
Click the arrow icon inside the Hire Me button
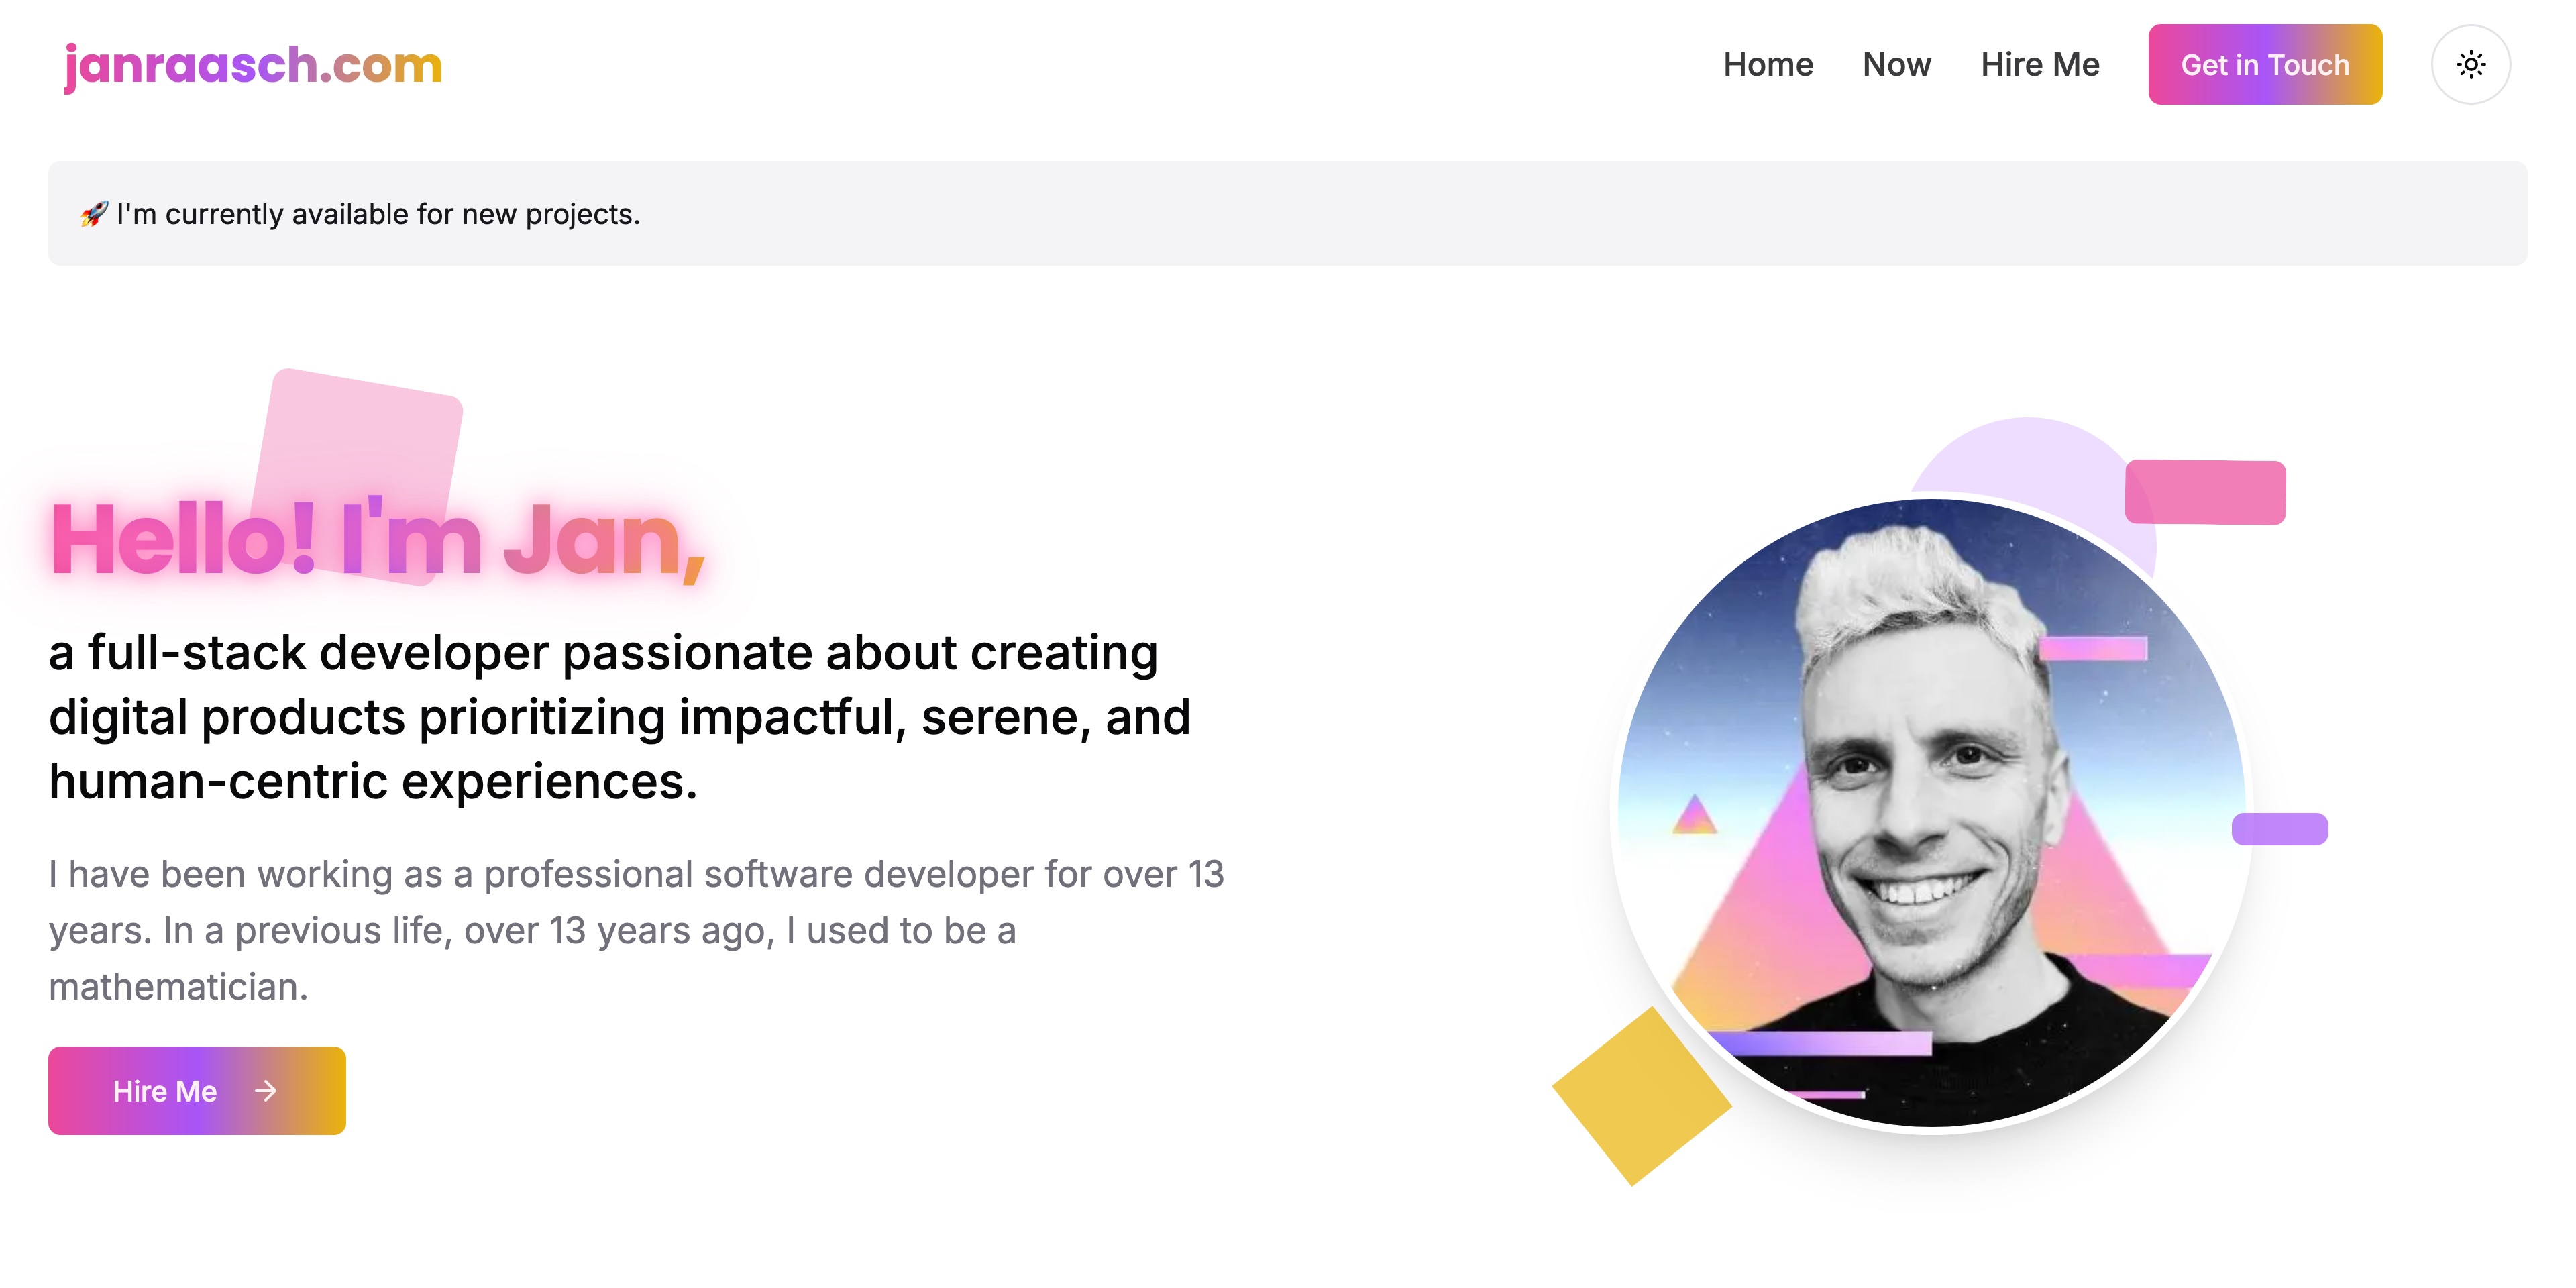click(x=265, y=1091)
